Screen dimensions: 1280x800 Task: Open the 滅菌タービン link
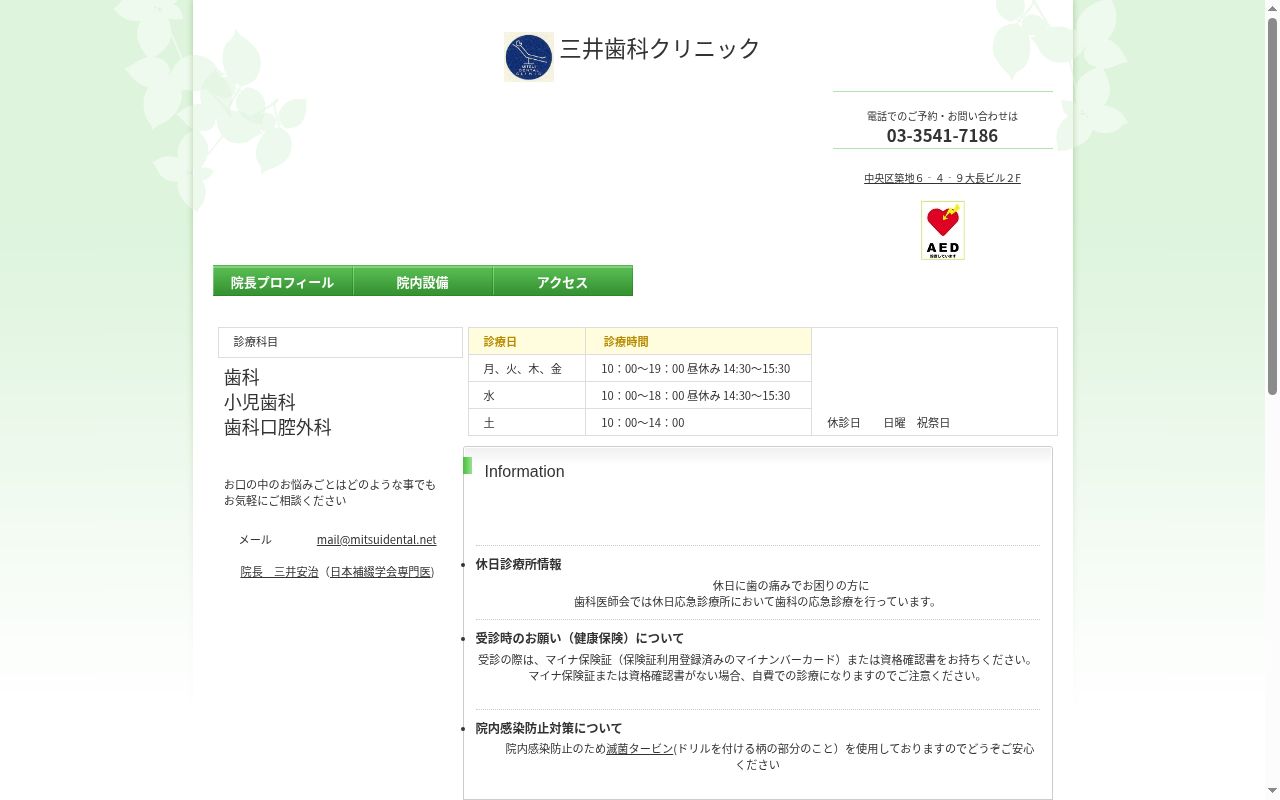640,748
